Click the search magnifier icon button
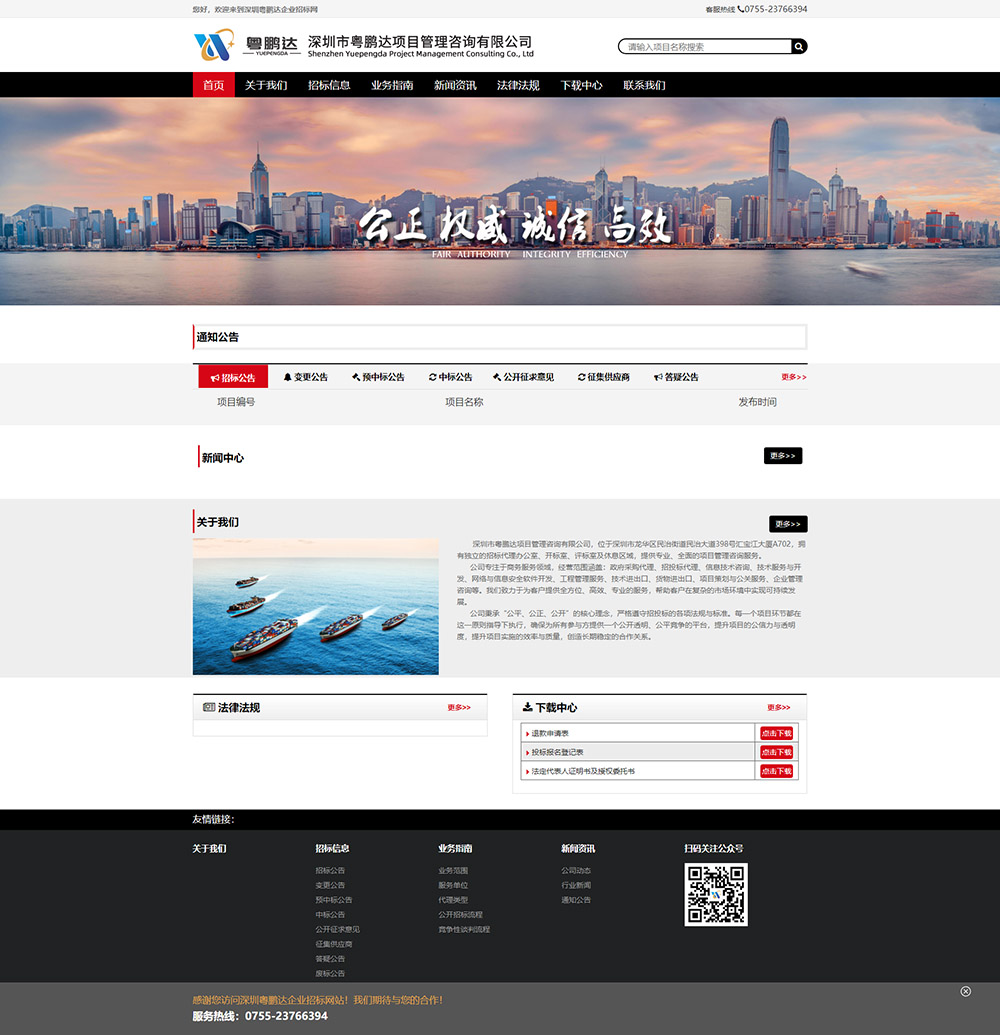Viewport: 1000px width, 1035px height. (799, 46)
